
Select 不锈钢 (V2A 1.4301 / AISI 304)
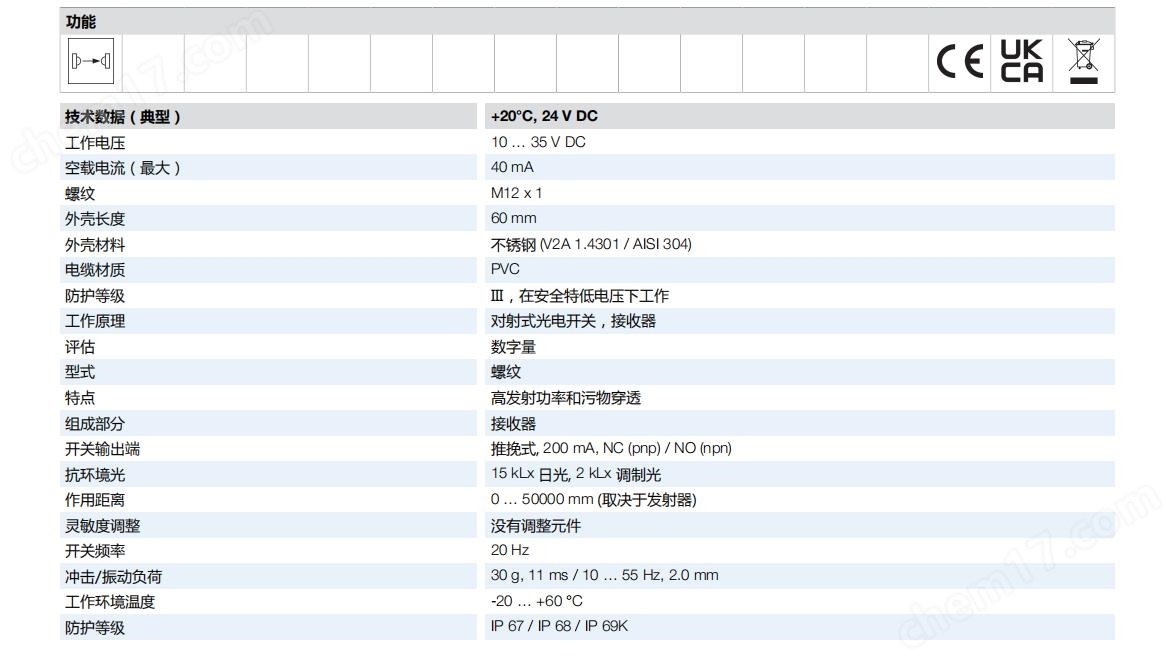[591, 244]
